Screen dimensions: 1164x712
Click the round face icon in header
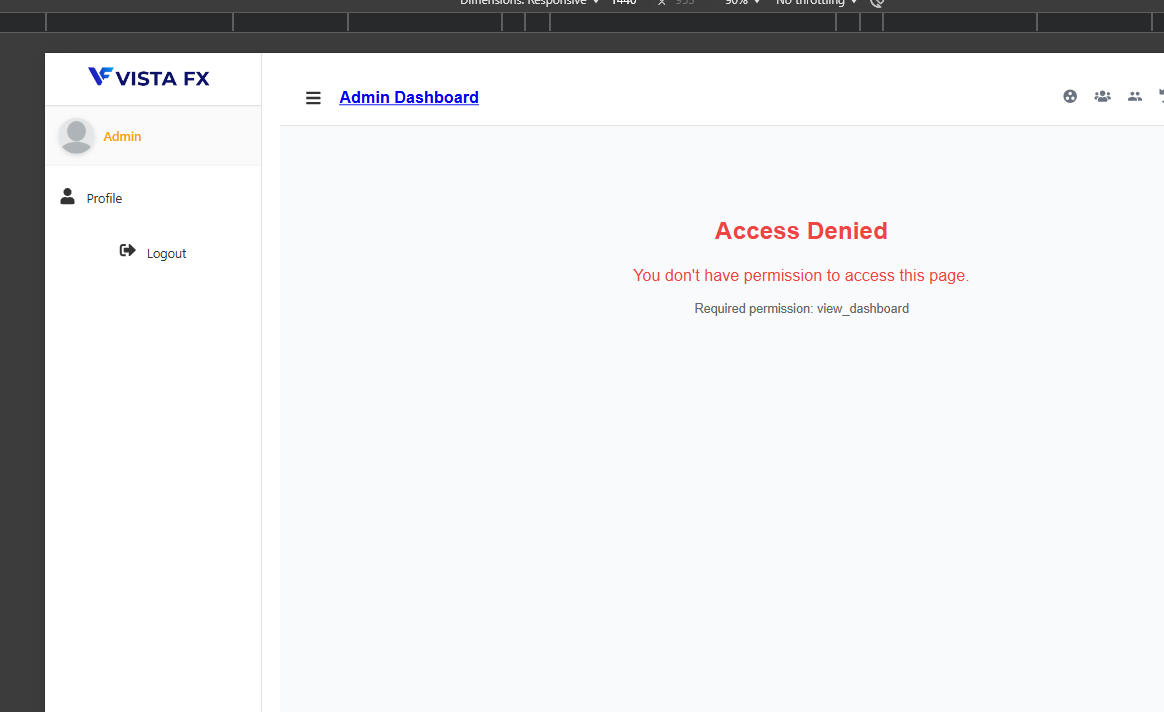[x=1070, y=97]
